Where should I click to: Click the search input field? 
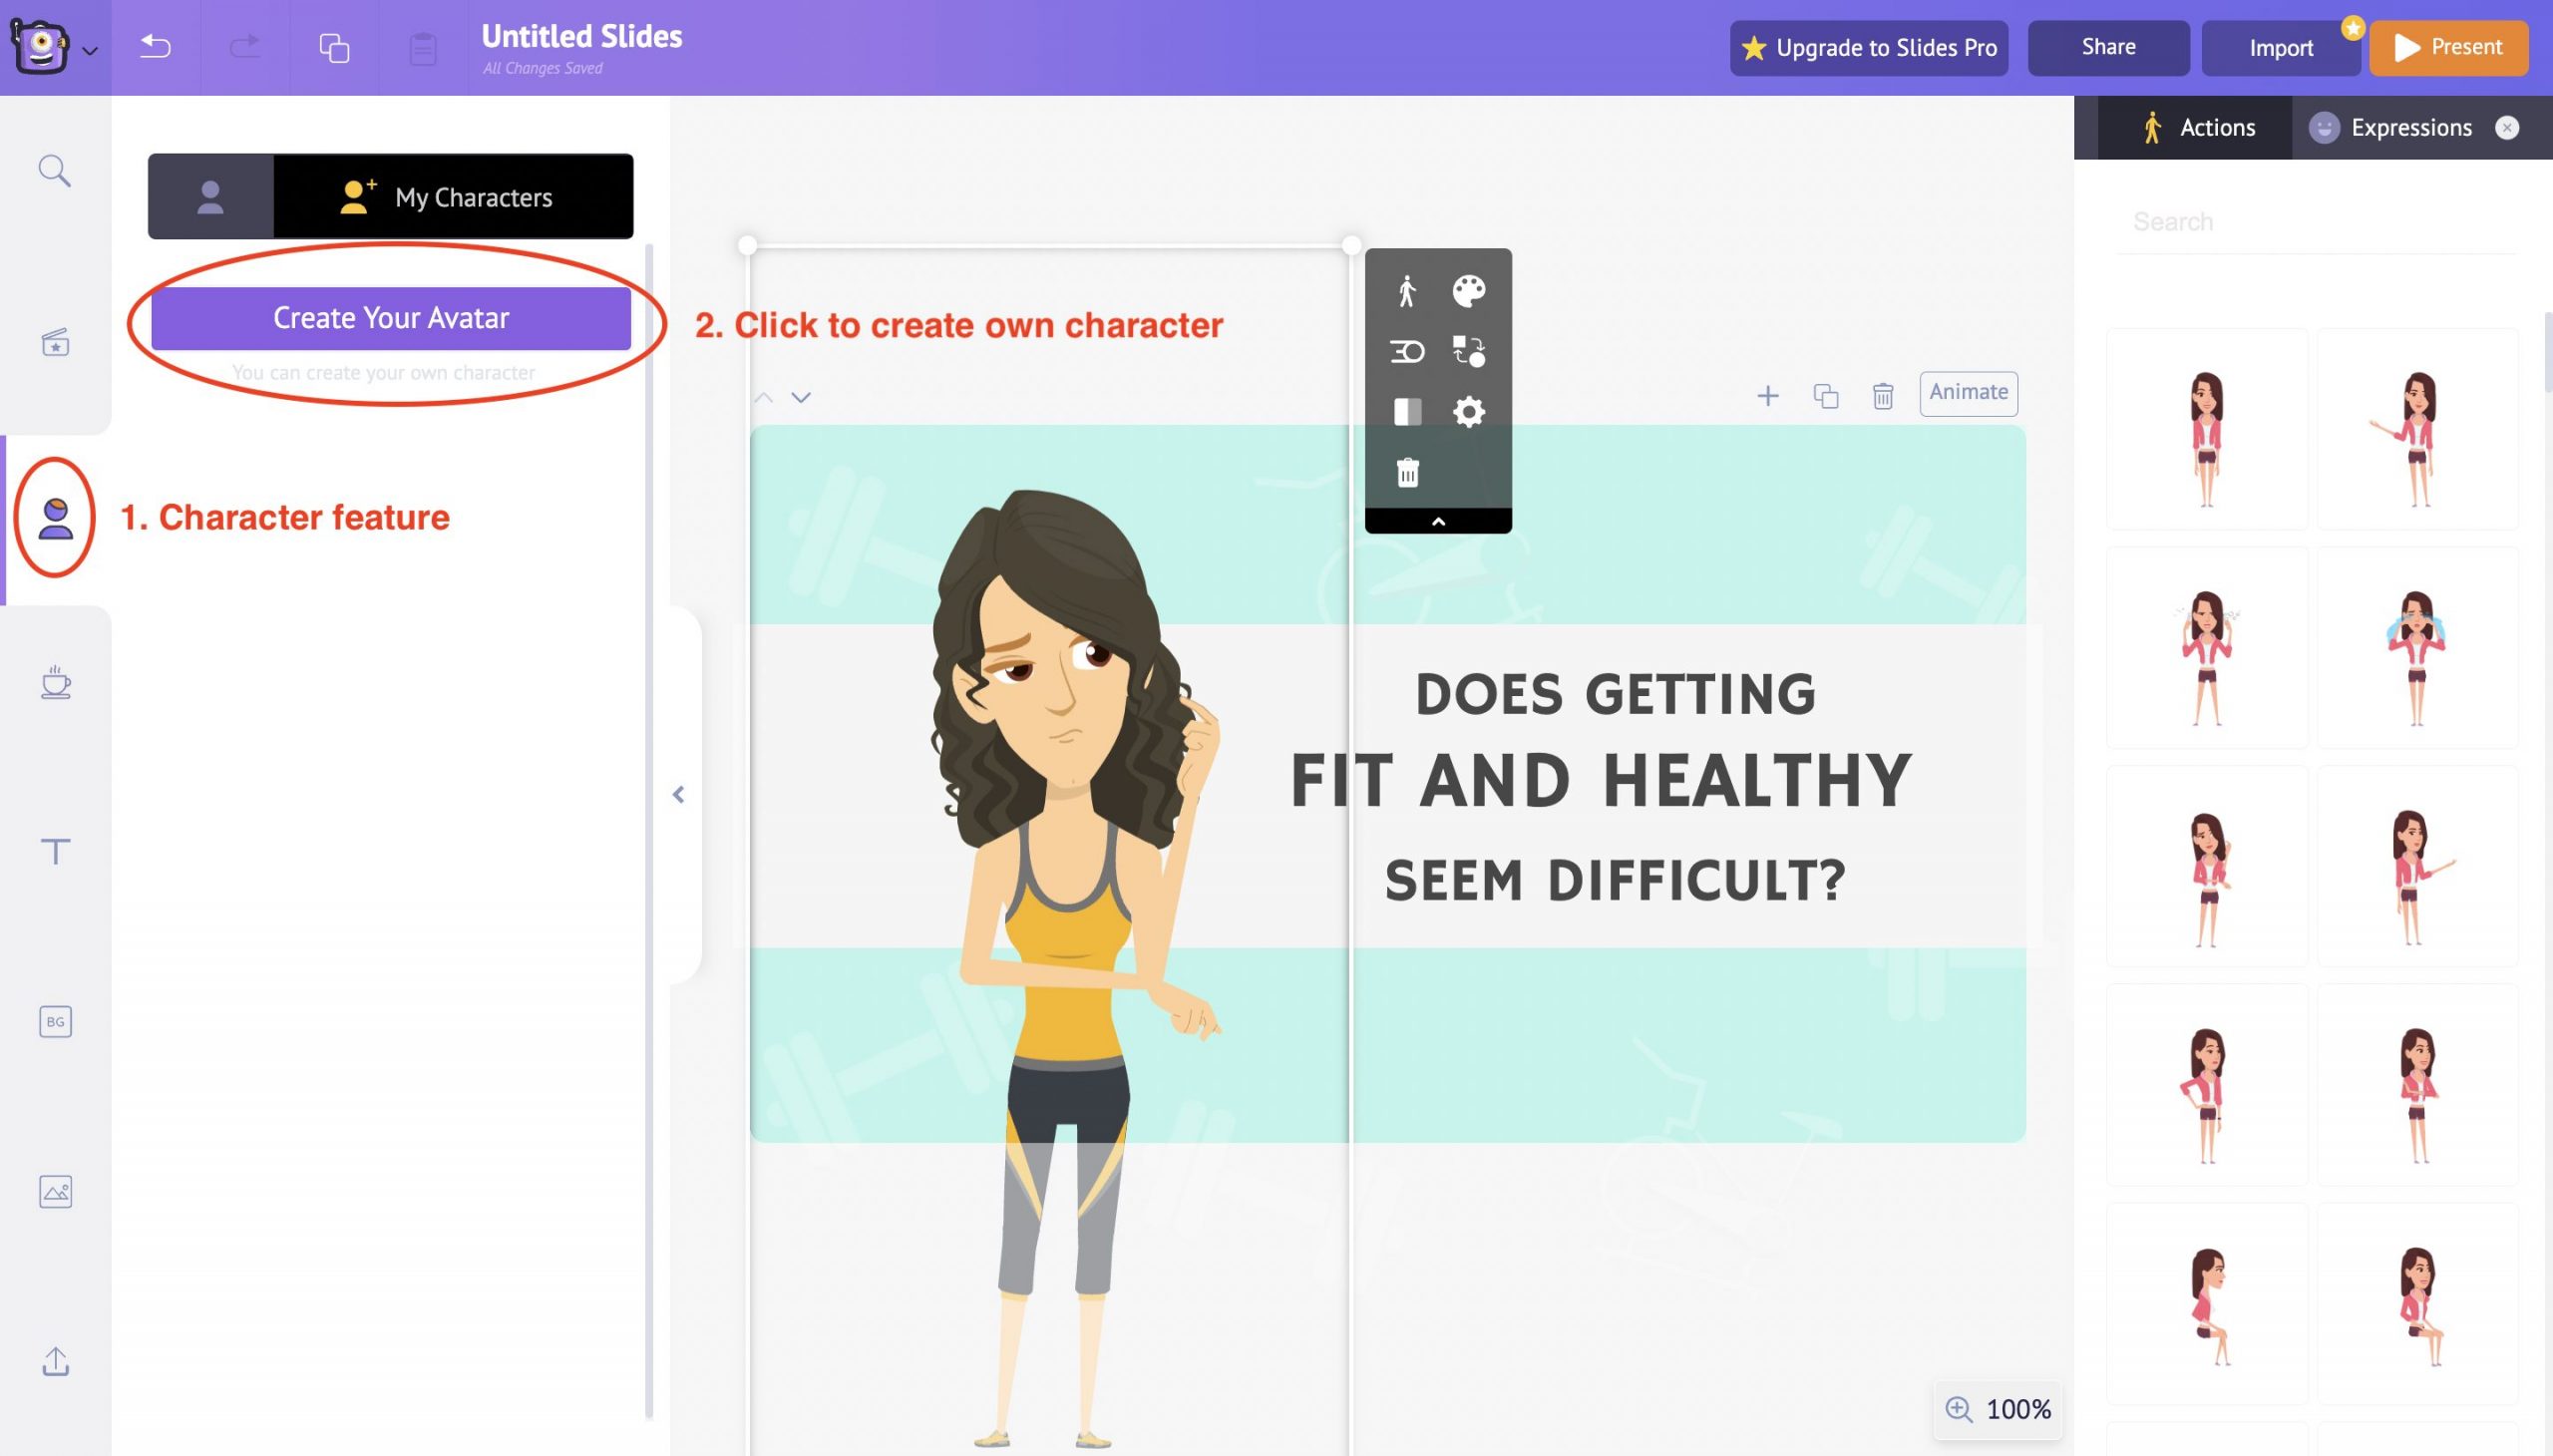pyautogui.click(x=2315, y=219)
